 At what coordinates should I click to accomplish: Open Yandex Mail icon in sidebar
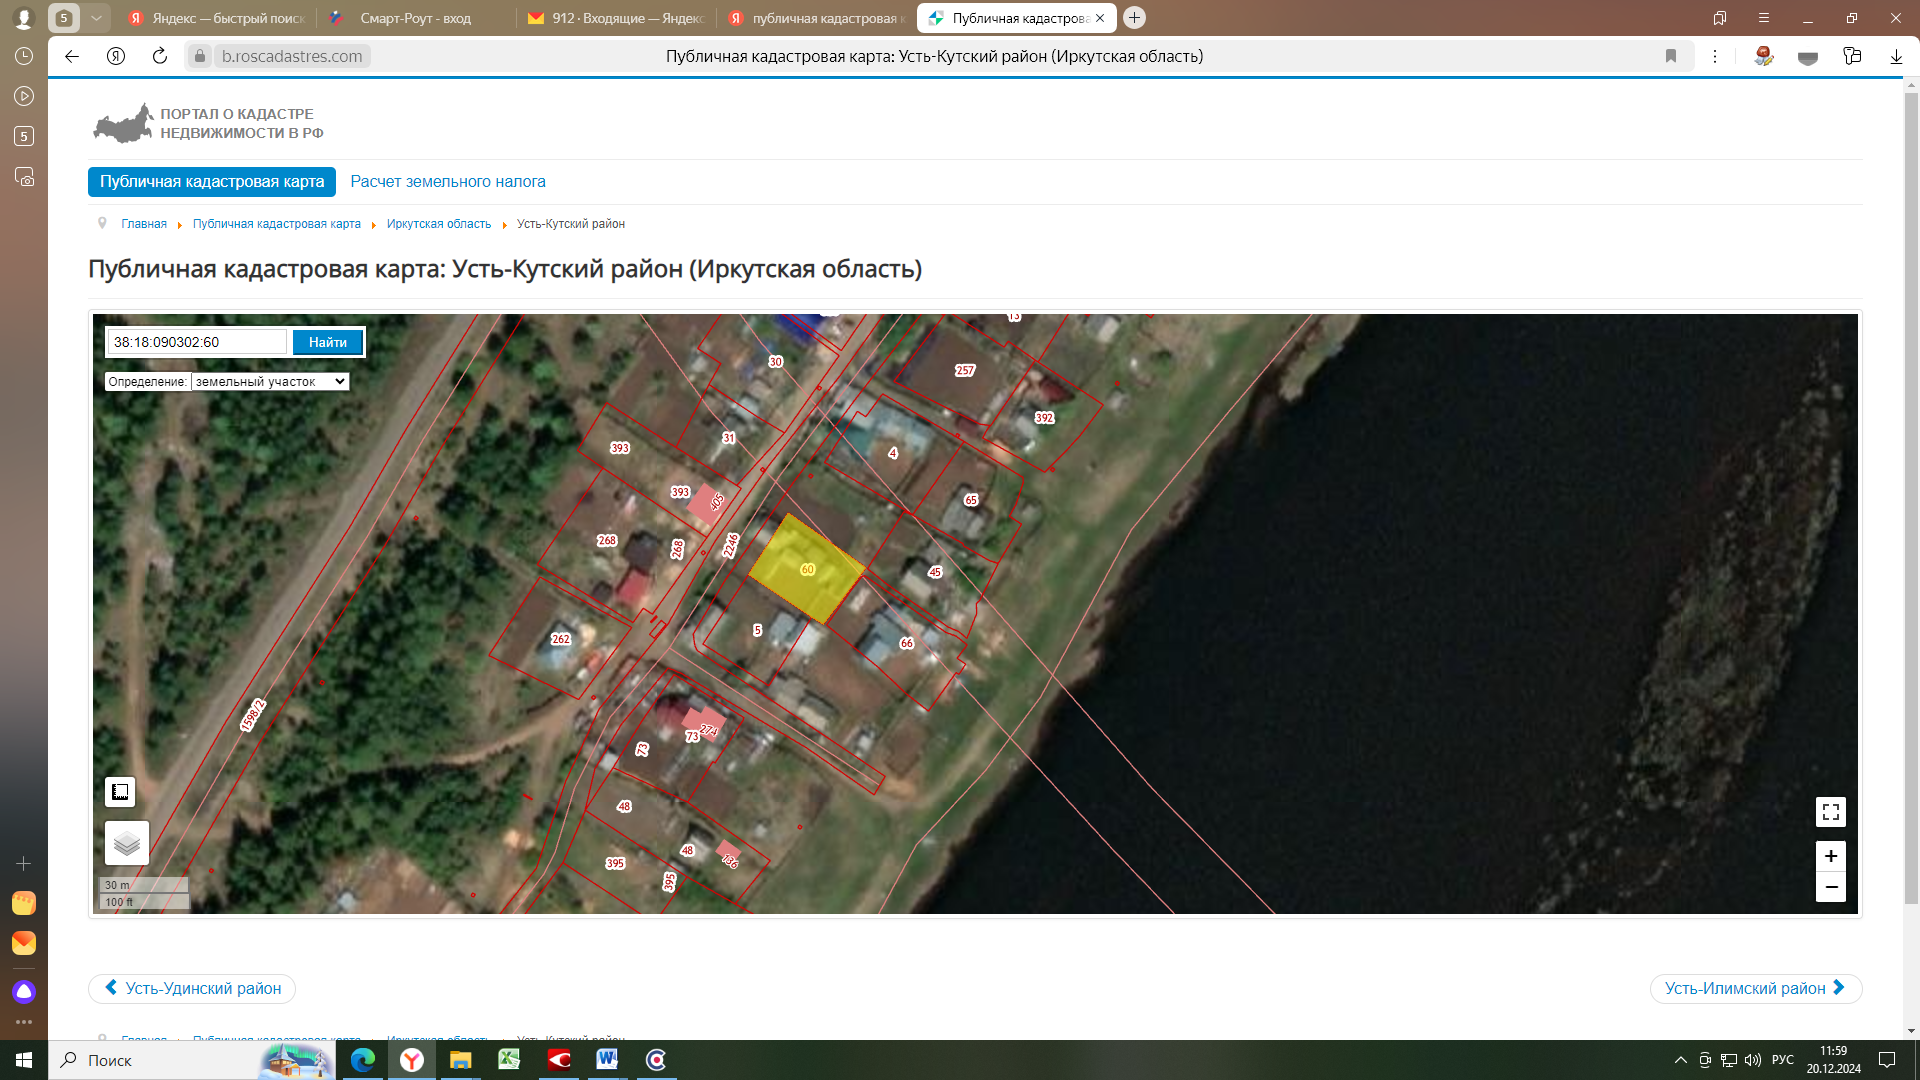[x=24, y=943]
